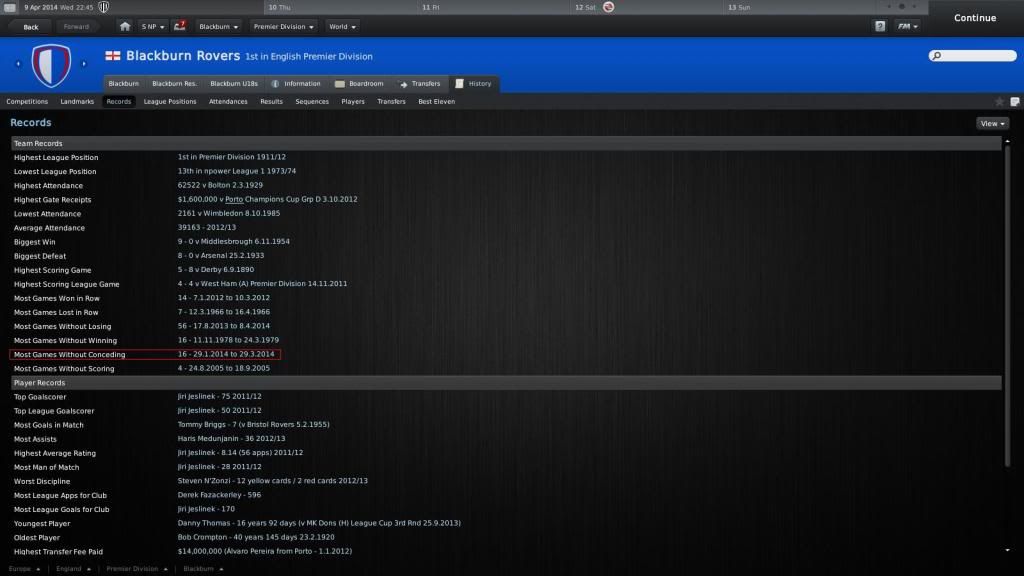The width and height of the screenshot is (1024, 576).
Task: Click the scroll down arrow of the records list
Action: [1007, 551]
